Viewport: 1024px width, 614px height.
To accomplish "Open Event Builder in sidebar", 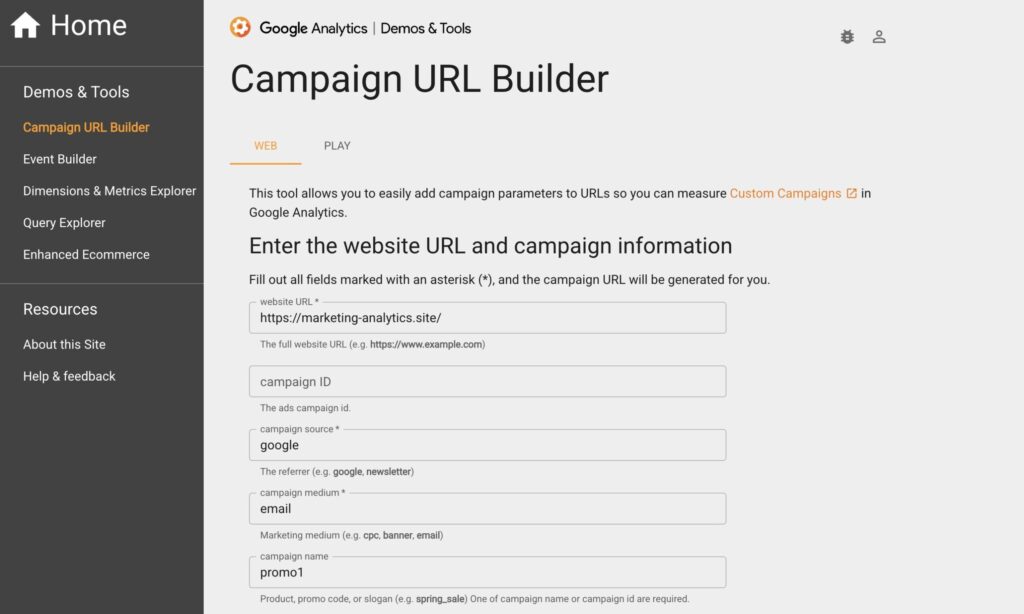I will click(x=60, y=159).
